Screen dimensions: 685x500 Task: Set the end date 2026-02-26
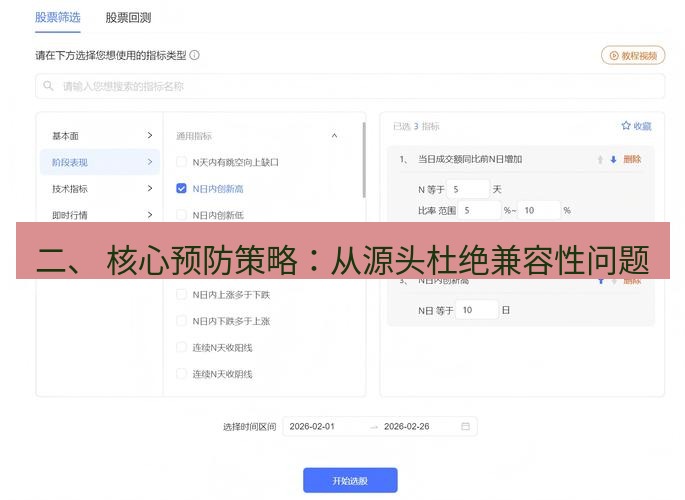[407, 426]
